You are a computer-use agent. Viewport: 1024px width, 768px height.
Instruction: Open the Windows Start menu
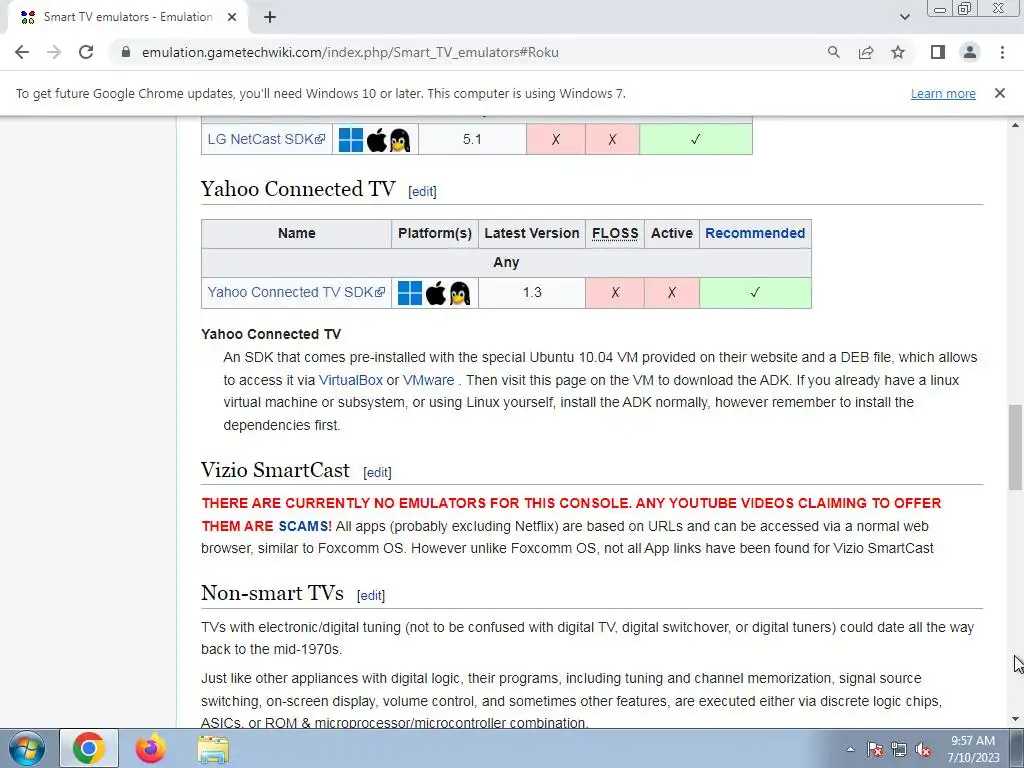27,748
